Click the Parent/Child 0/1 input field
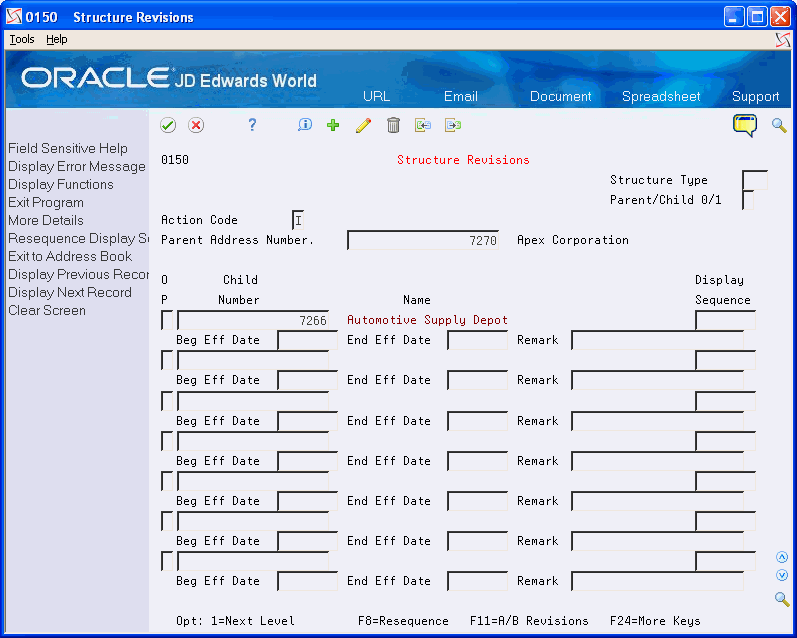This screenshot has height=638, width=797. [748, 200]
